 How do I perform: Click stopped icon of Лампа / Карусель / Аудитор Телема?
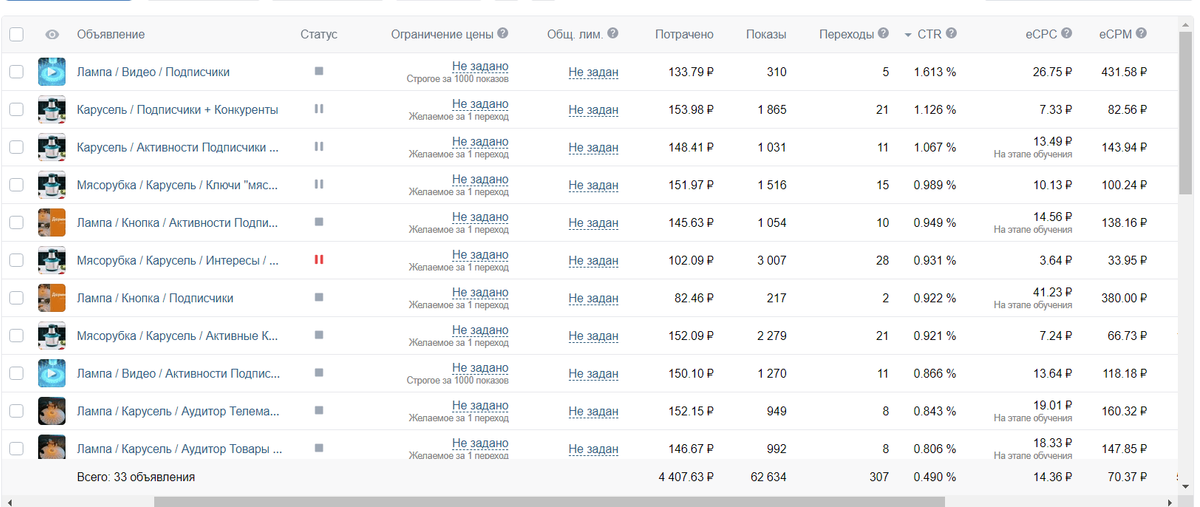click(x=319, y=409)
